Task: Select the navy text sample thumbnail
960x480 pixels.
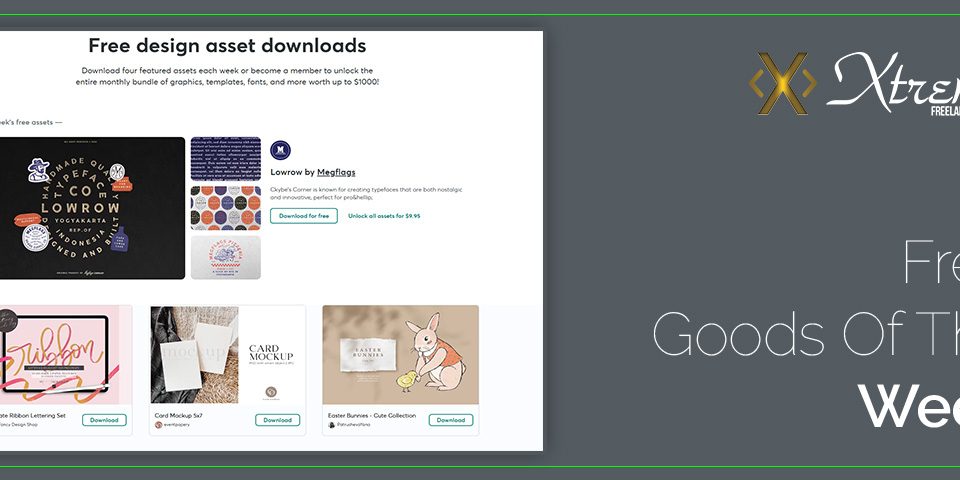Action: click(x=226, y=159)
